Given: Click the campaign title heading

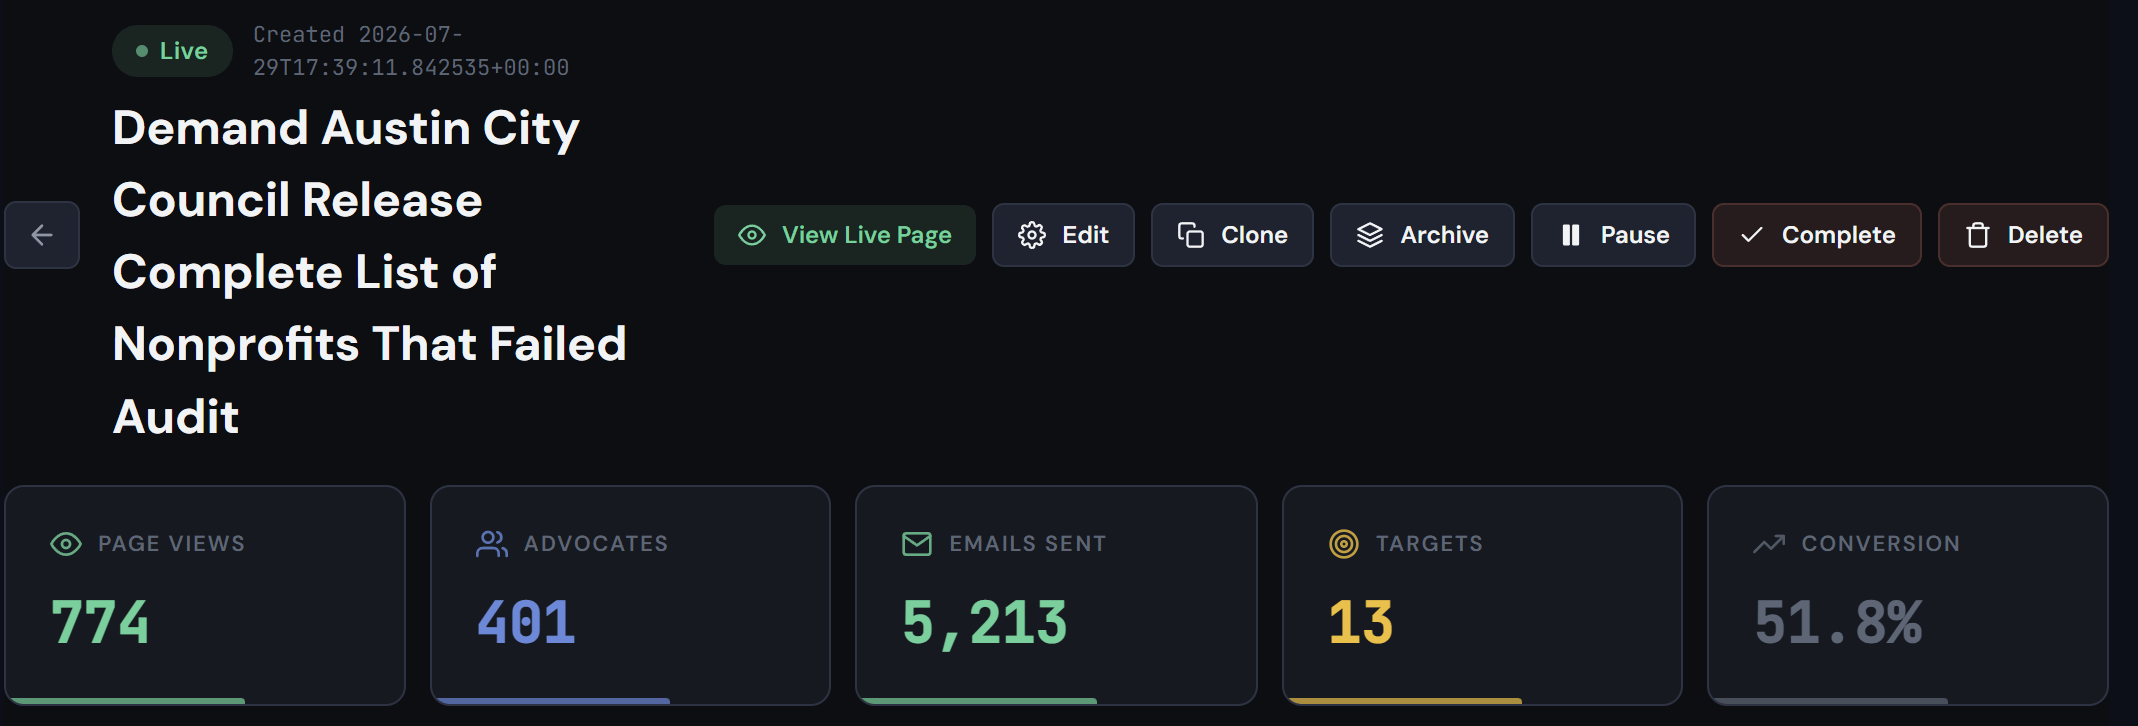Looking at the screenshot, I should [370, 272].
